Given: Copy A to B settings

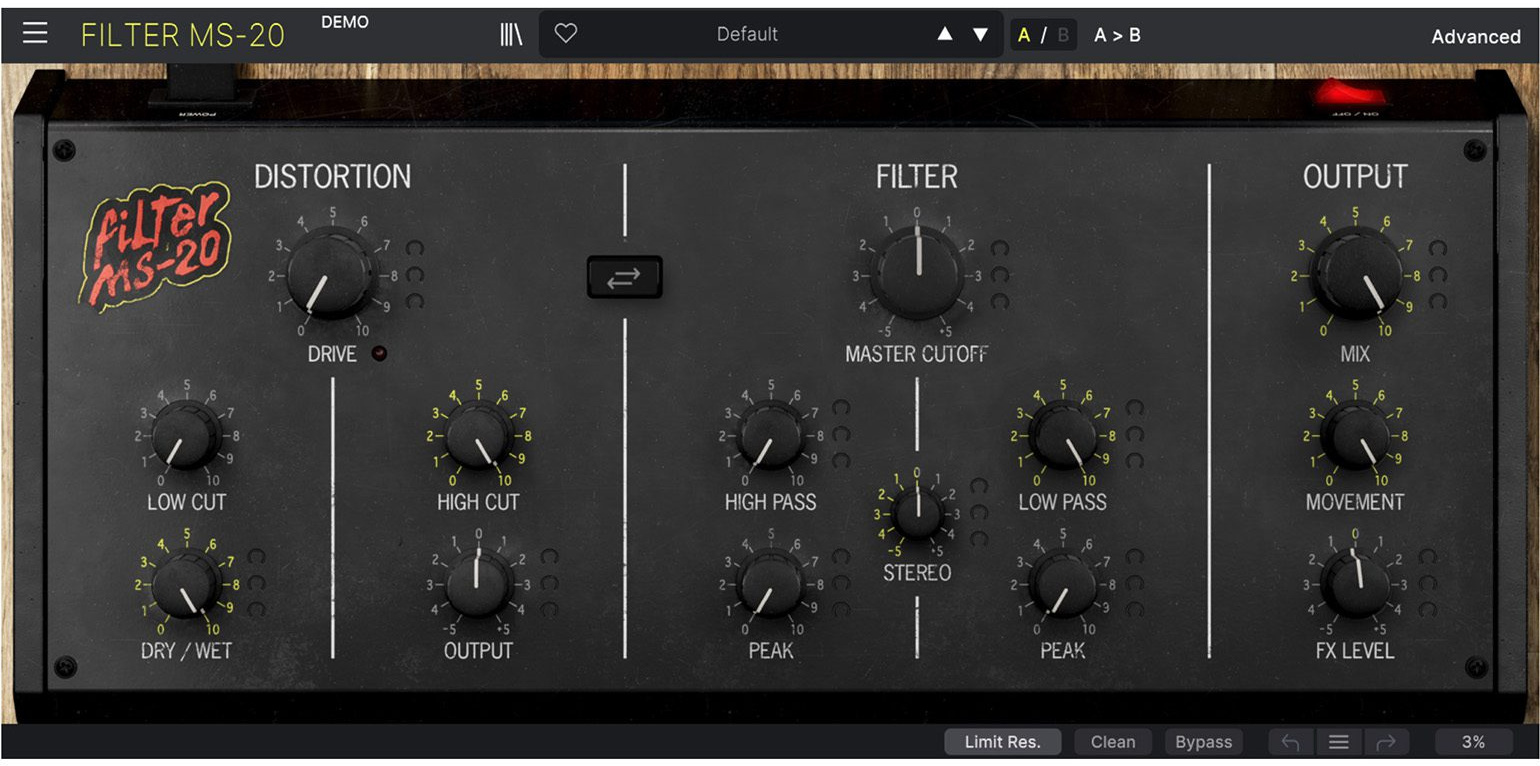Looking at the screenshot, I should point(1117,35).
